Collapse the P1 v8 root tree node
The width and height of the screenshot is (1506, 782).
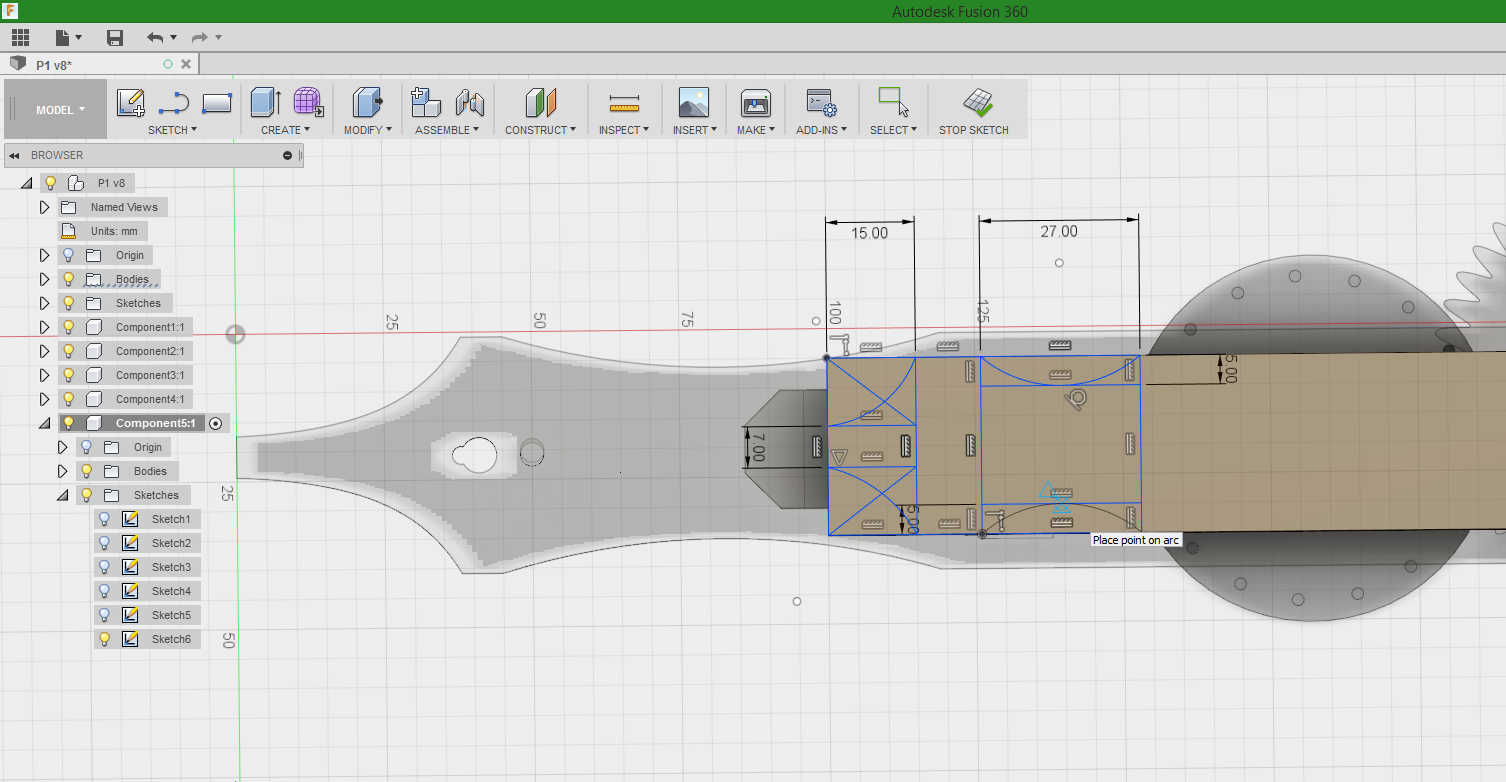(25, 183)
